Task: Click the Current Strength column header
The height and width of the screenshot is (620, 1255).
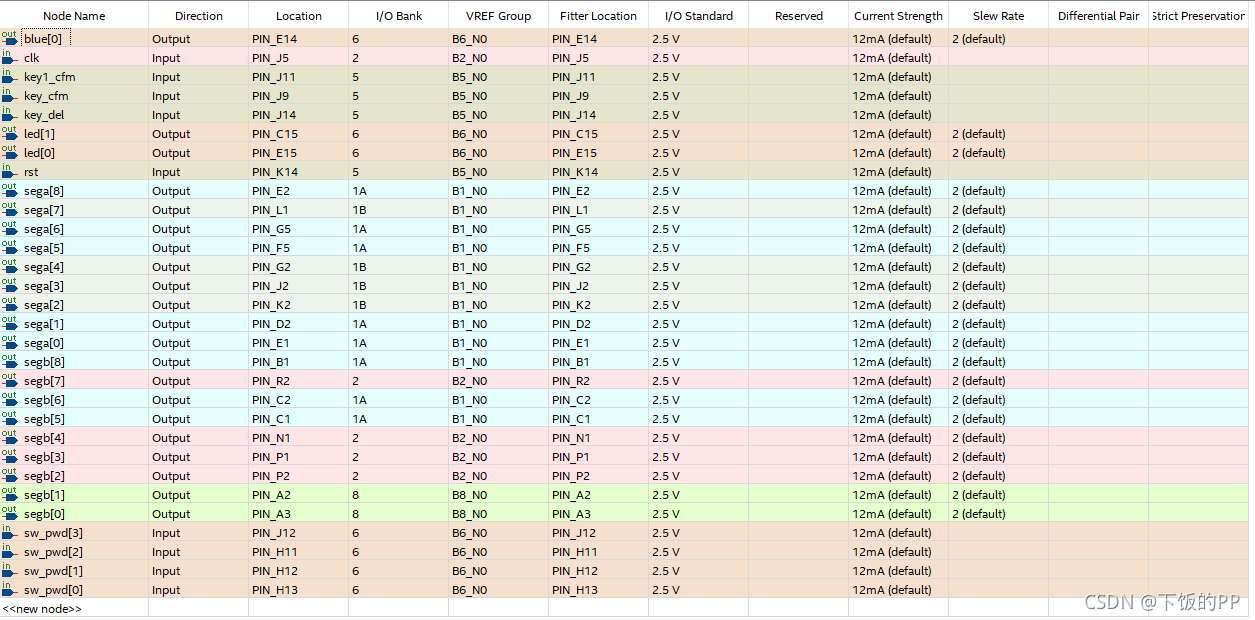Action: (x=898, y=16)
